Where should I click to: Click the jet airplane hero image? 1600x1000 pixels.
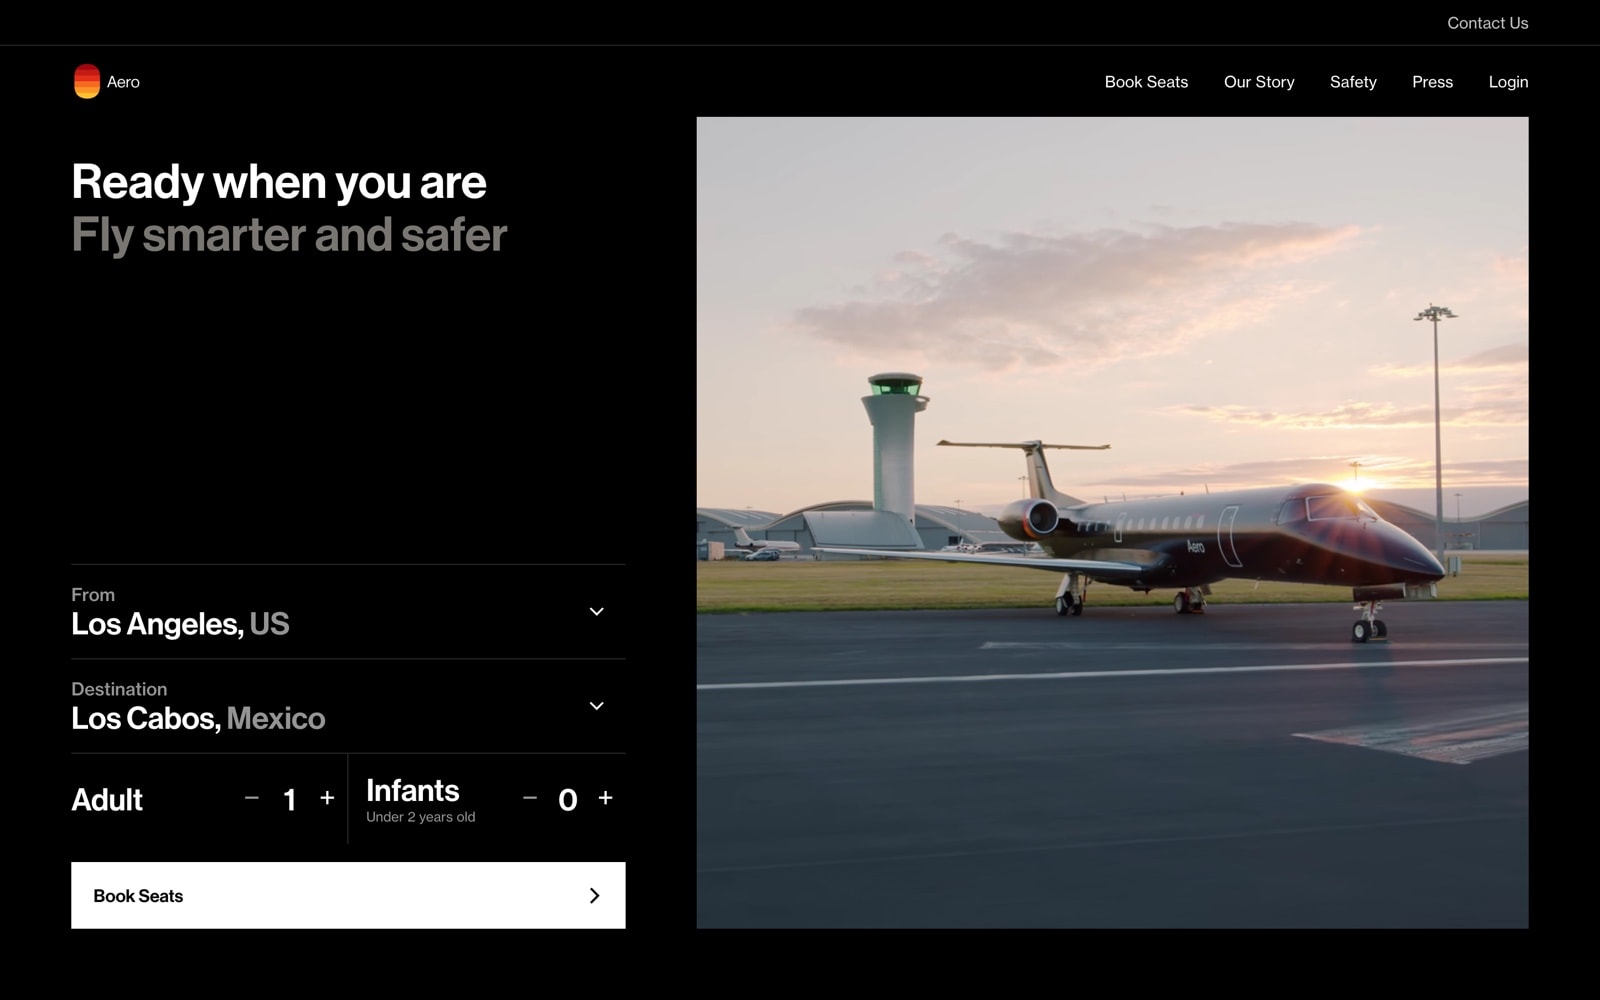1112,523
